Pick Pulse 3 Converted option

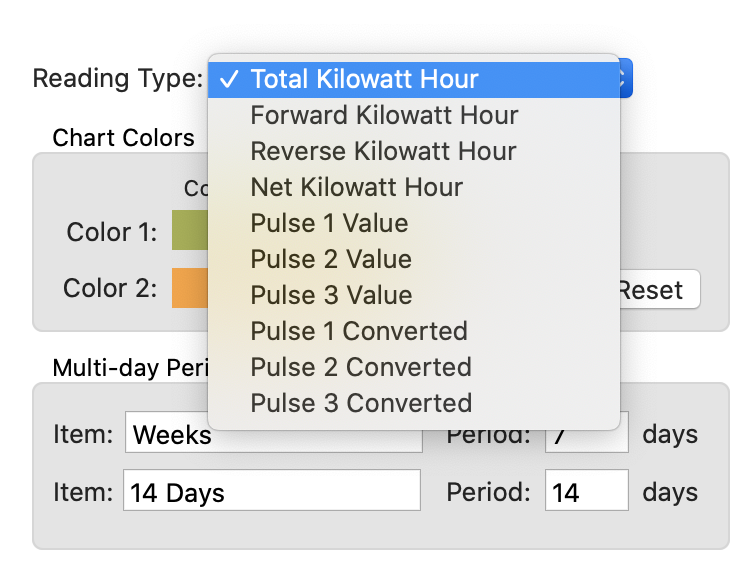[360, 403]
